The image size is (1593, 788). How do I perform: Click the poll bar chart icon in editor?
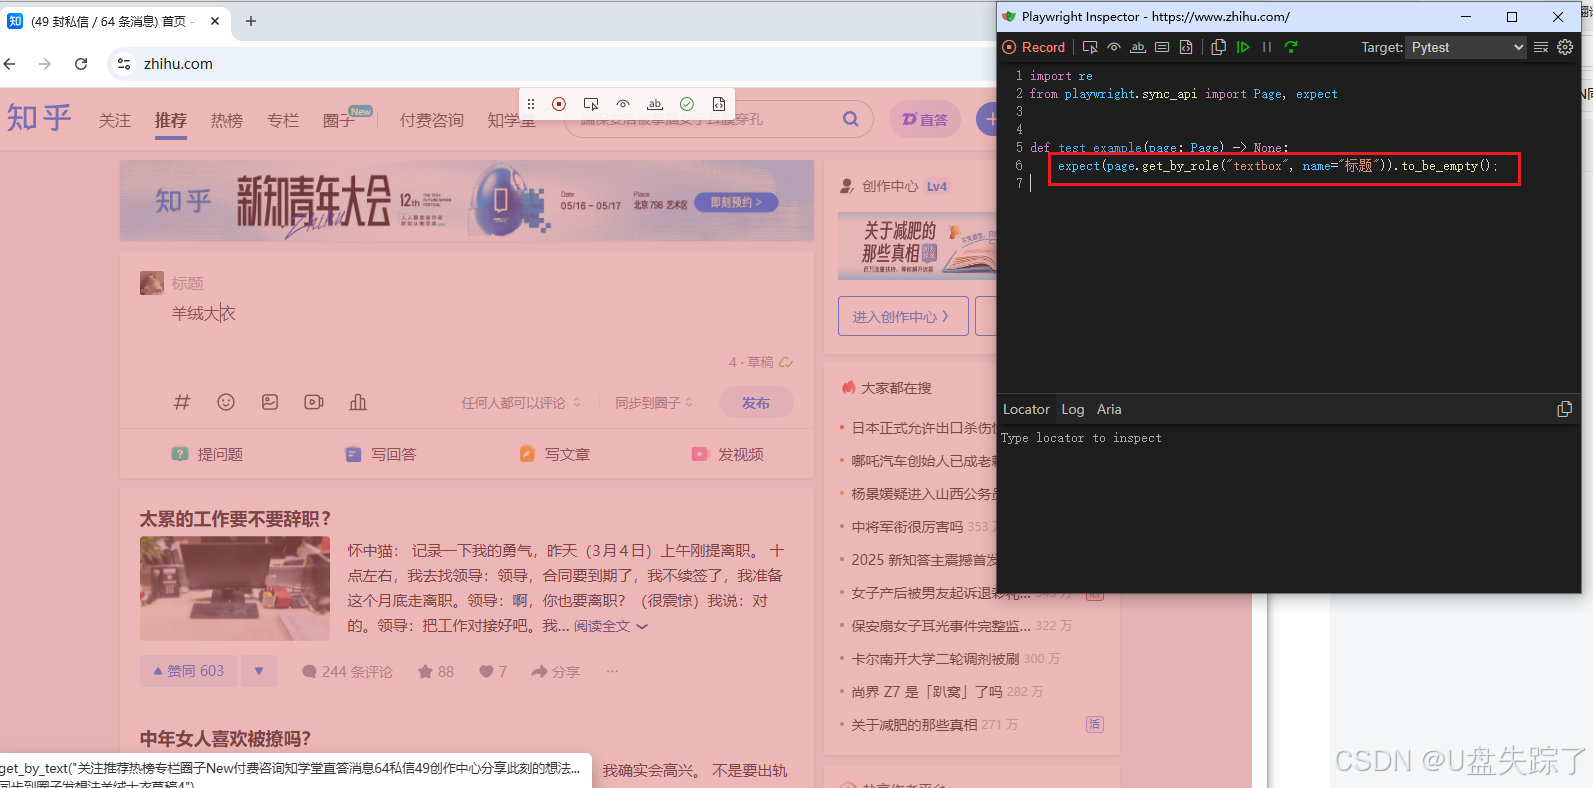[x=358, y=402]
